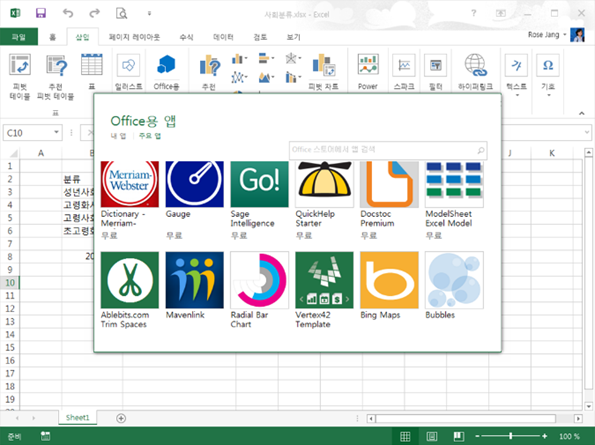Select the Docstoc Premium app

click(389, 200)
